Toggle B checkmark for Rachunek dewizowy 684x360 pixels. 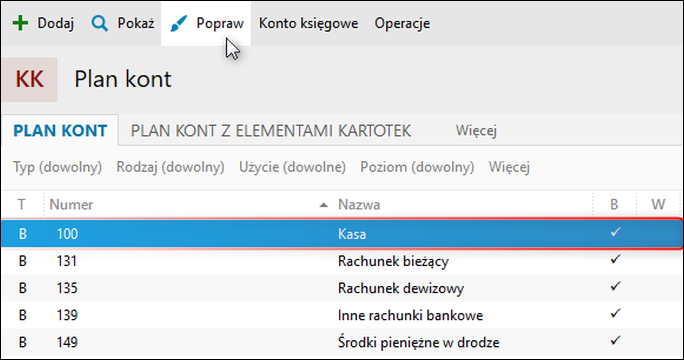pos(615,287)
